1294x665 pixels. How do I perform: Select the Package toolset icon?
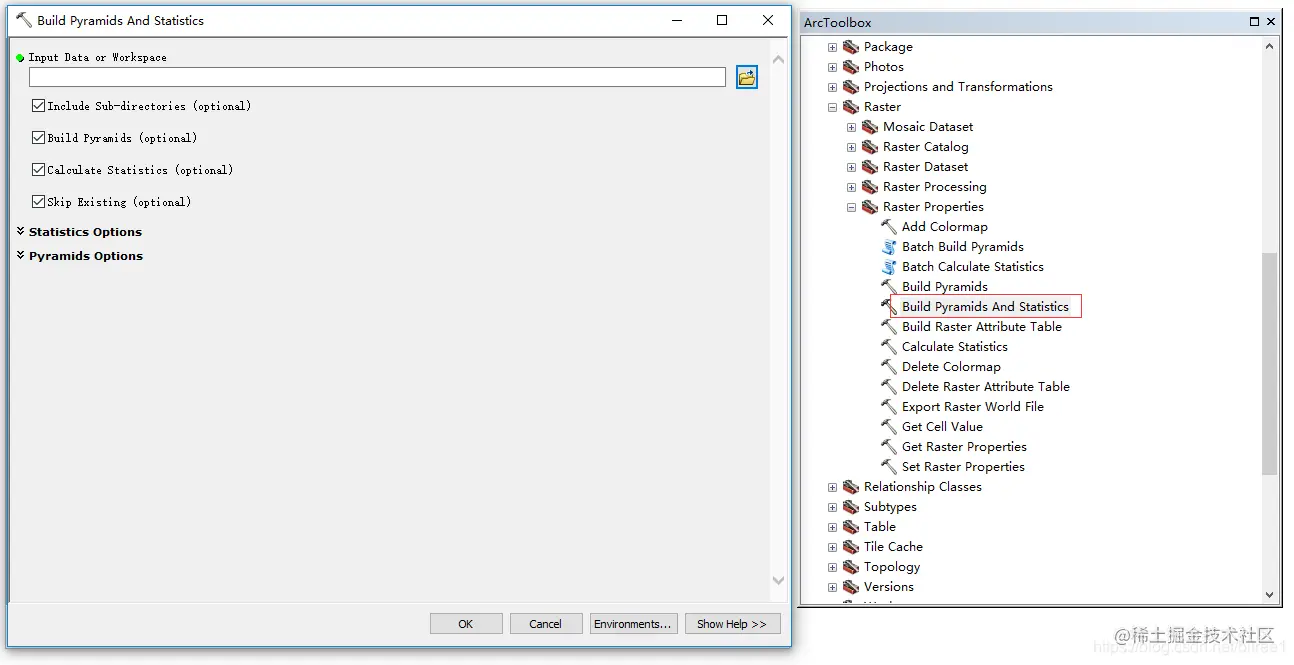[851, 47]
